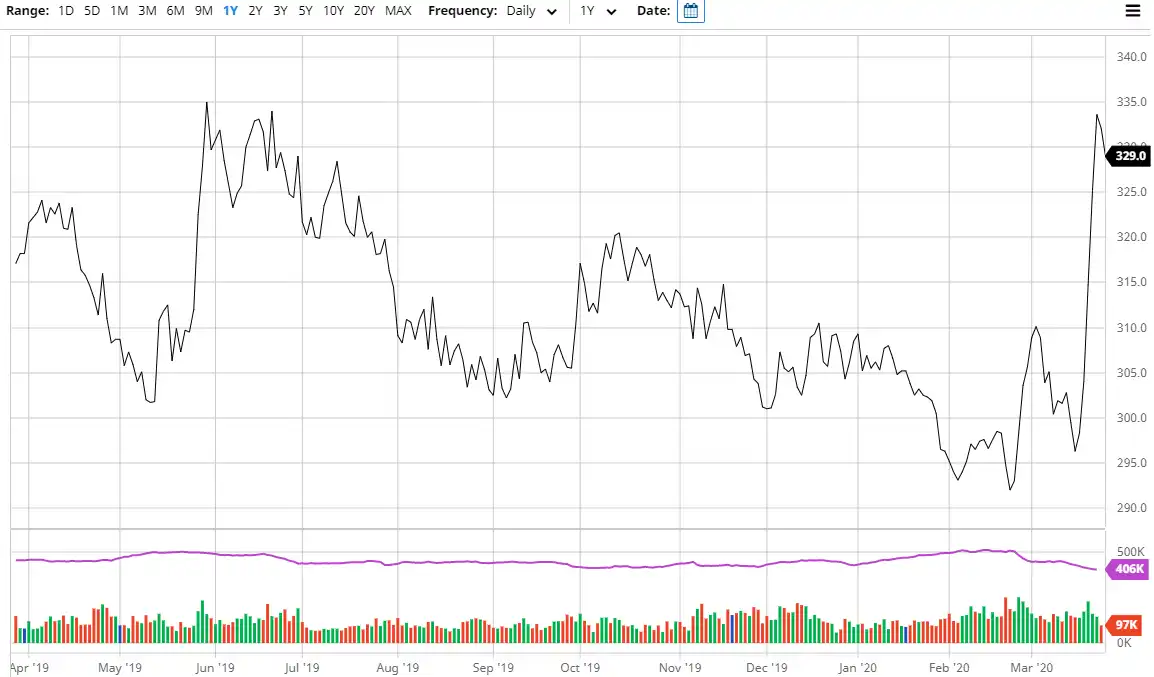Click the 290.0 price axis label
The width and height of the screenshot is (1154, 677).
point(1131,508)
